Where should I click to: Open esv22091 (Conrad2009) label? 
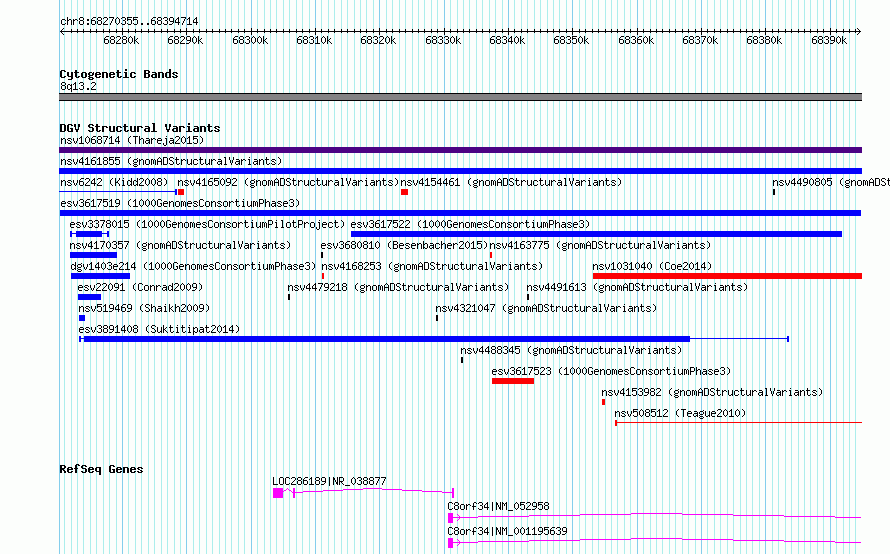[x=140, y=287]
